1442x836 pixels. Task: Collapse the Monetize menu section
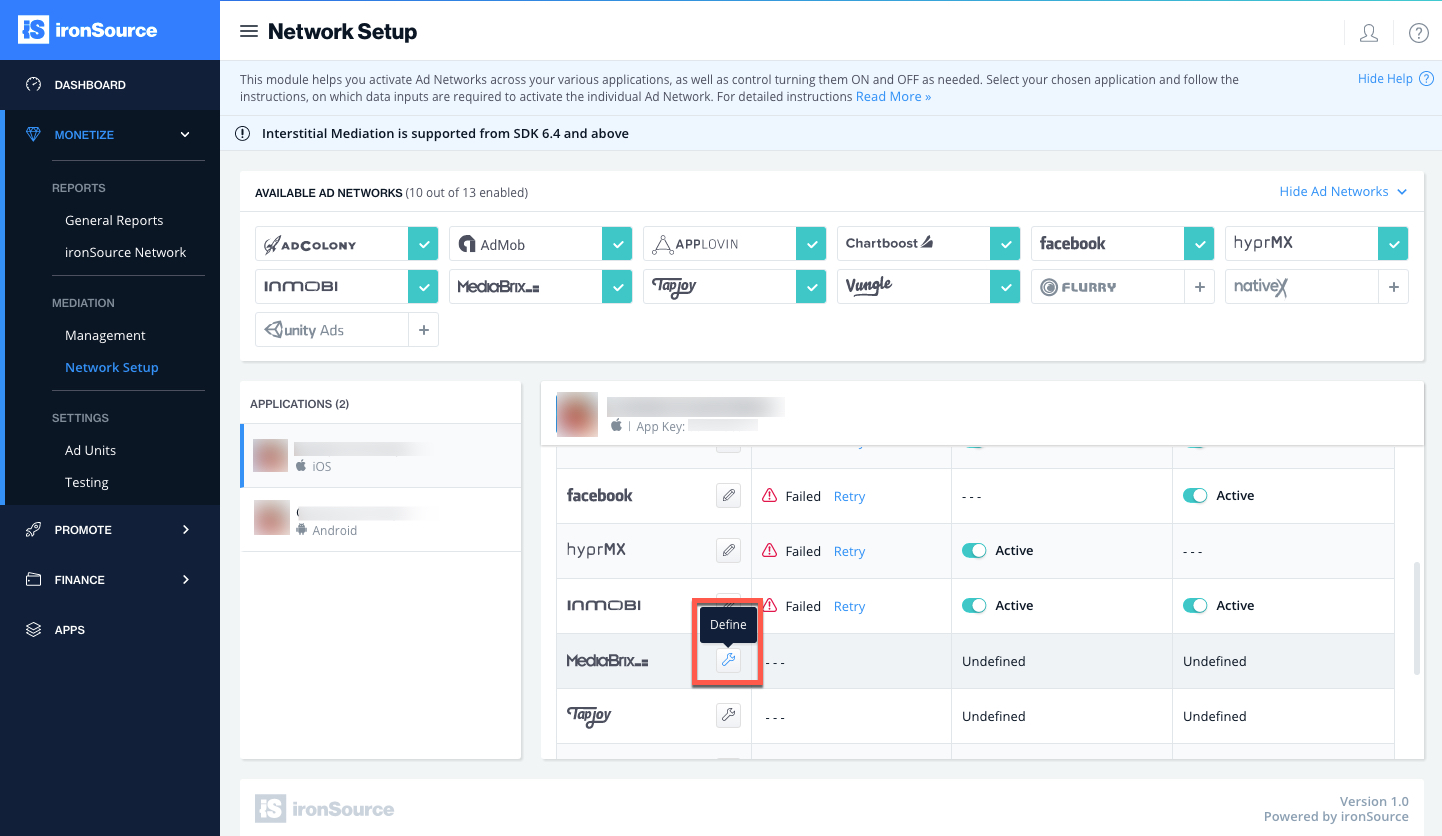click(185, 135)
